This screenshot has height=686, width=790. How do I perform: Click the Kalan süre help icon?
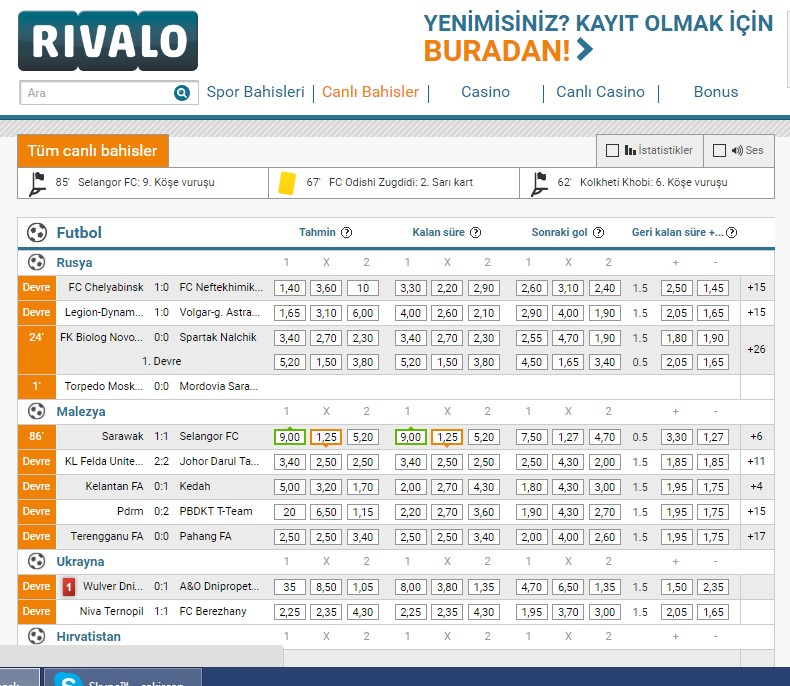click(476, 232)
